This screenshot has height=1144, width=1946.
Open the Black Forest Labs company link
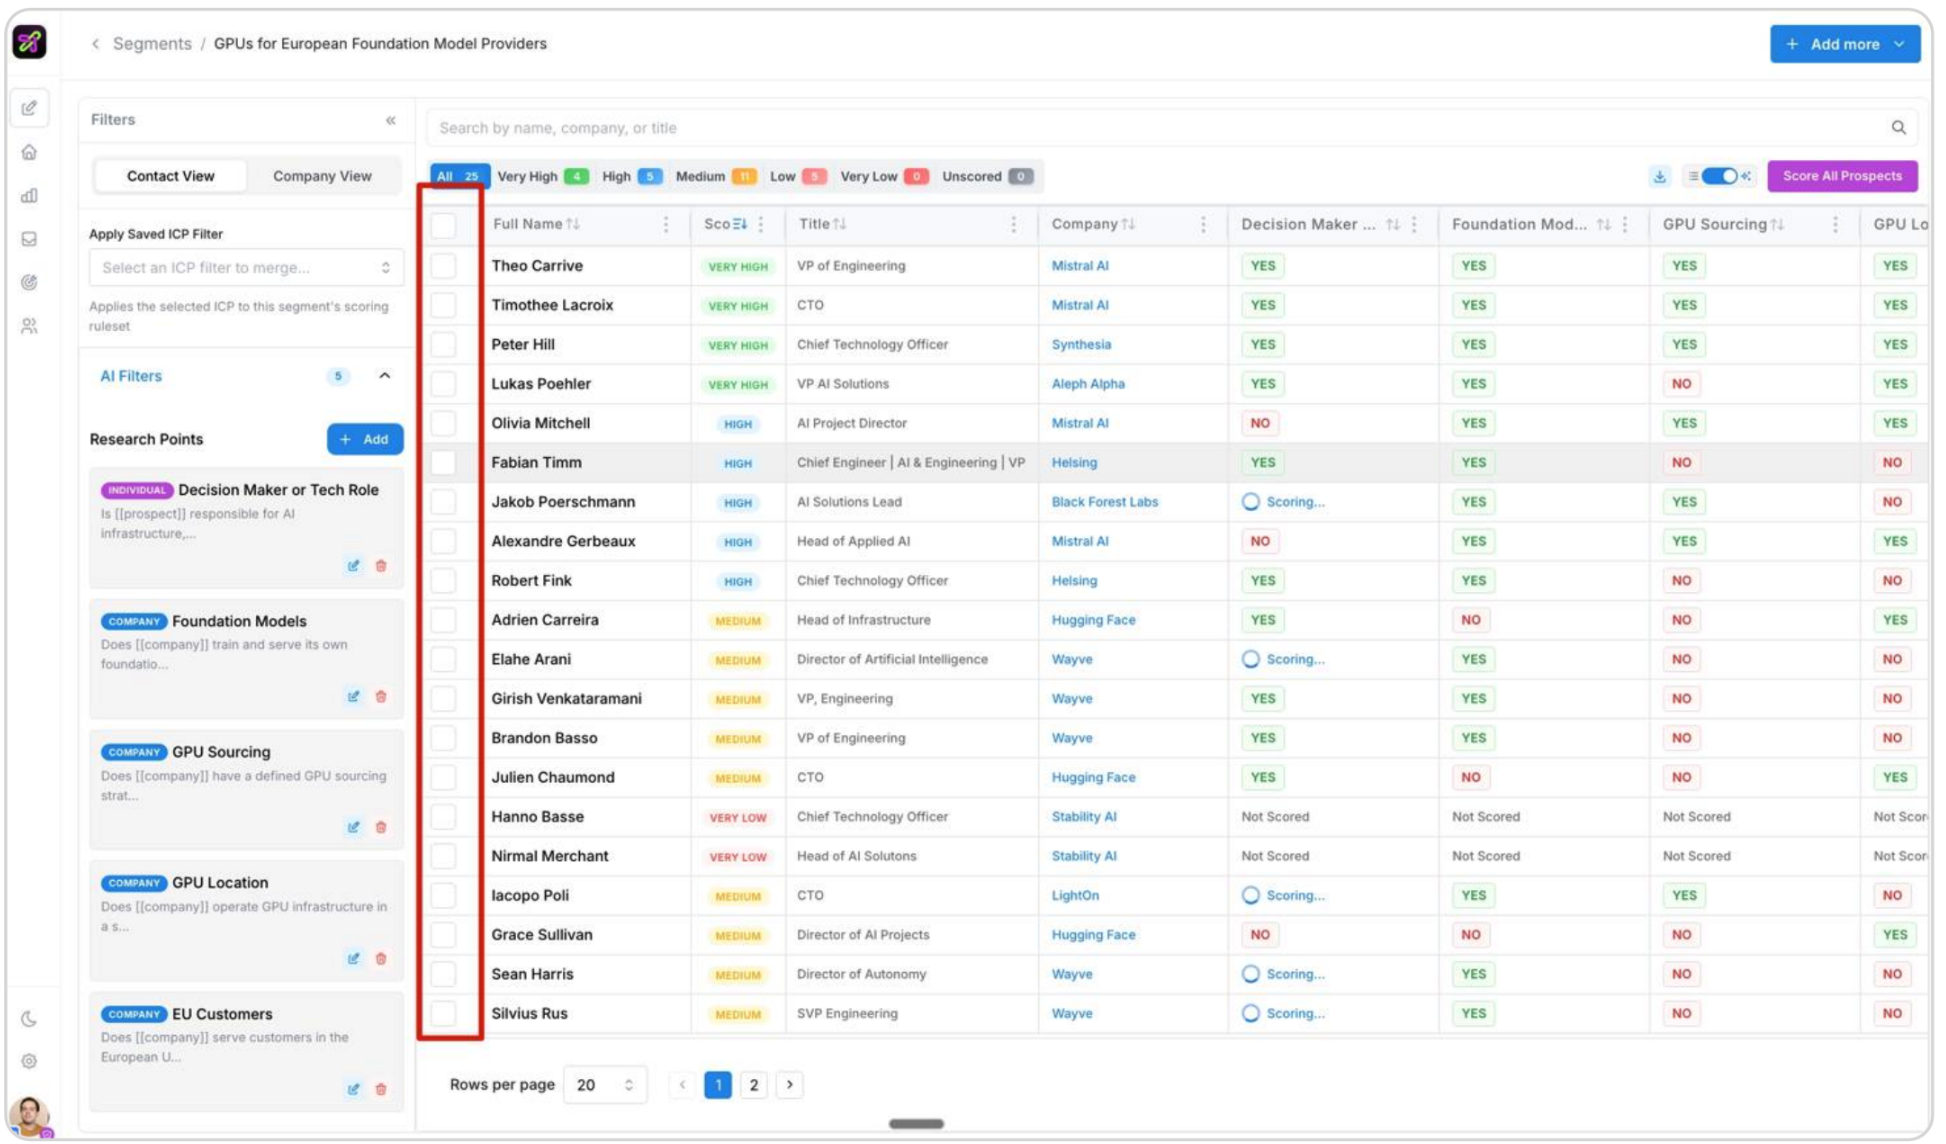pyautogui.click(x=1105, y=502)
